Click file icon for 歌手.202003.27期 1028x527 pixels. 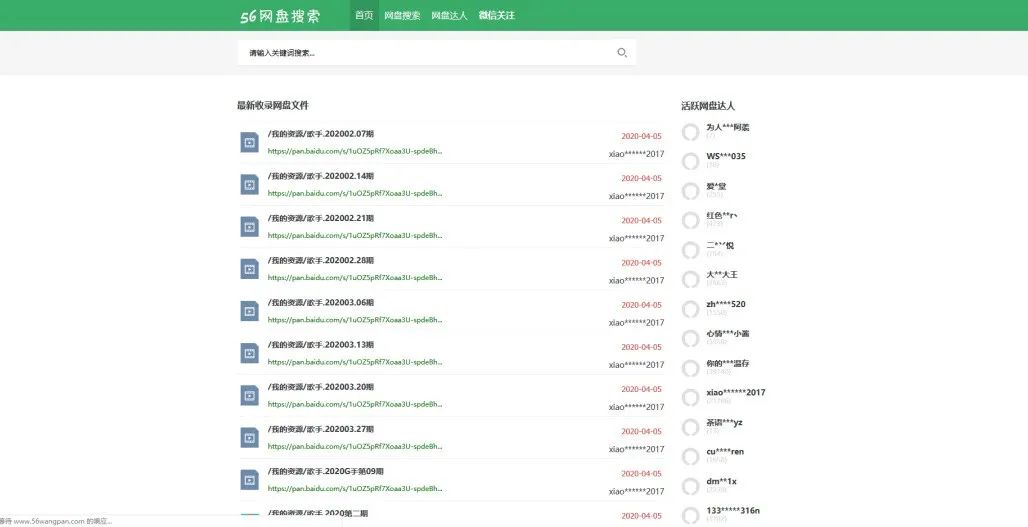click(249, 438)
